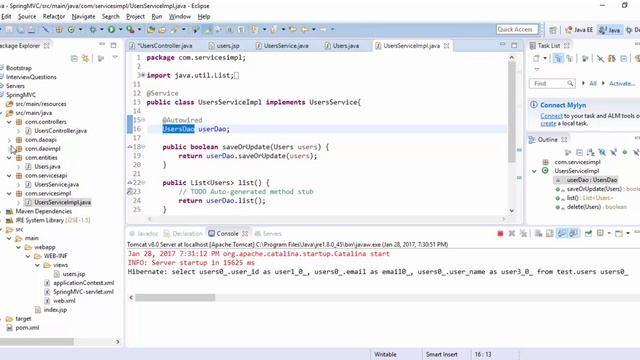Image resolution: width=640 pixels, height=360 pixels.
Task: Click the editor vertical scrollbar thumb
Action: click(511, 112)
